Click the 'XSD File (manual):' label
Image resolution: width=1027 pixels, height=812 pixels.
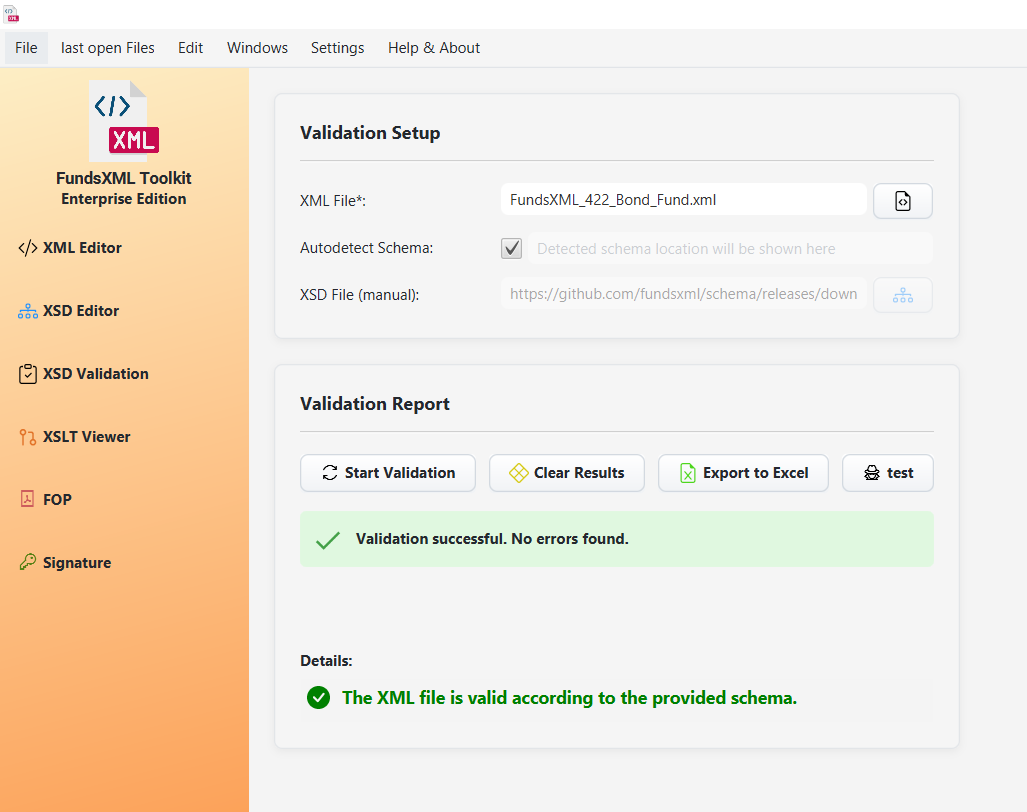point(360,295)
